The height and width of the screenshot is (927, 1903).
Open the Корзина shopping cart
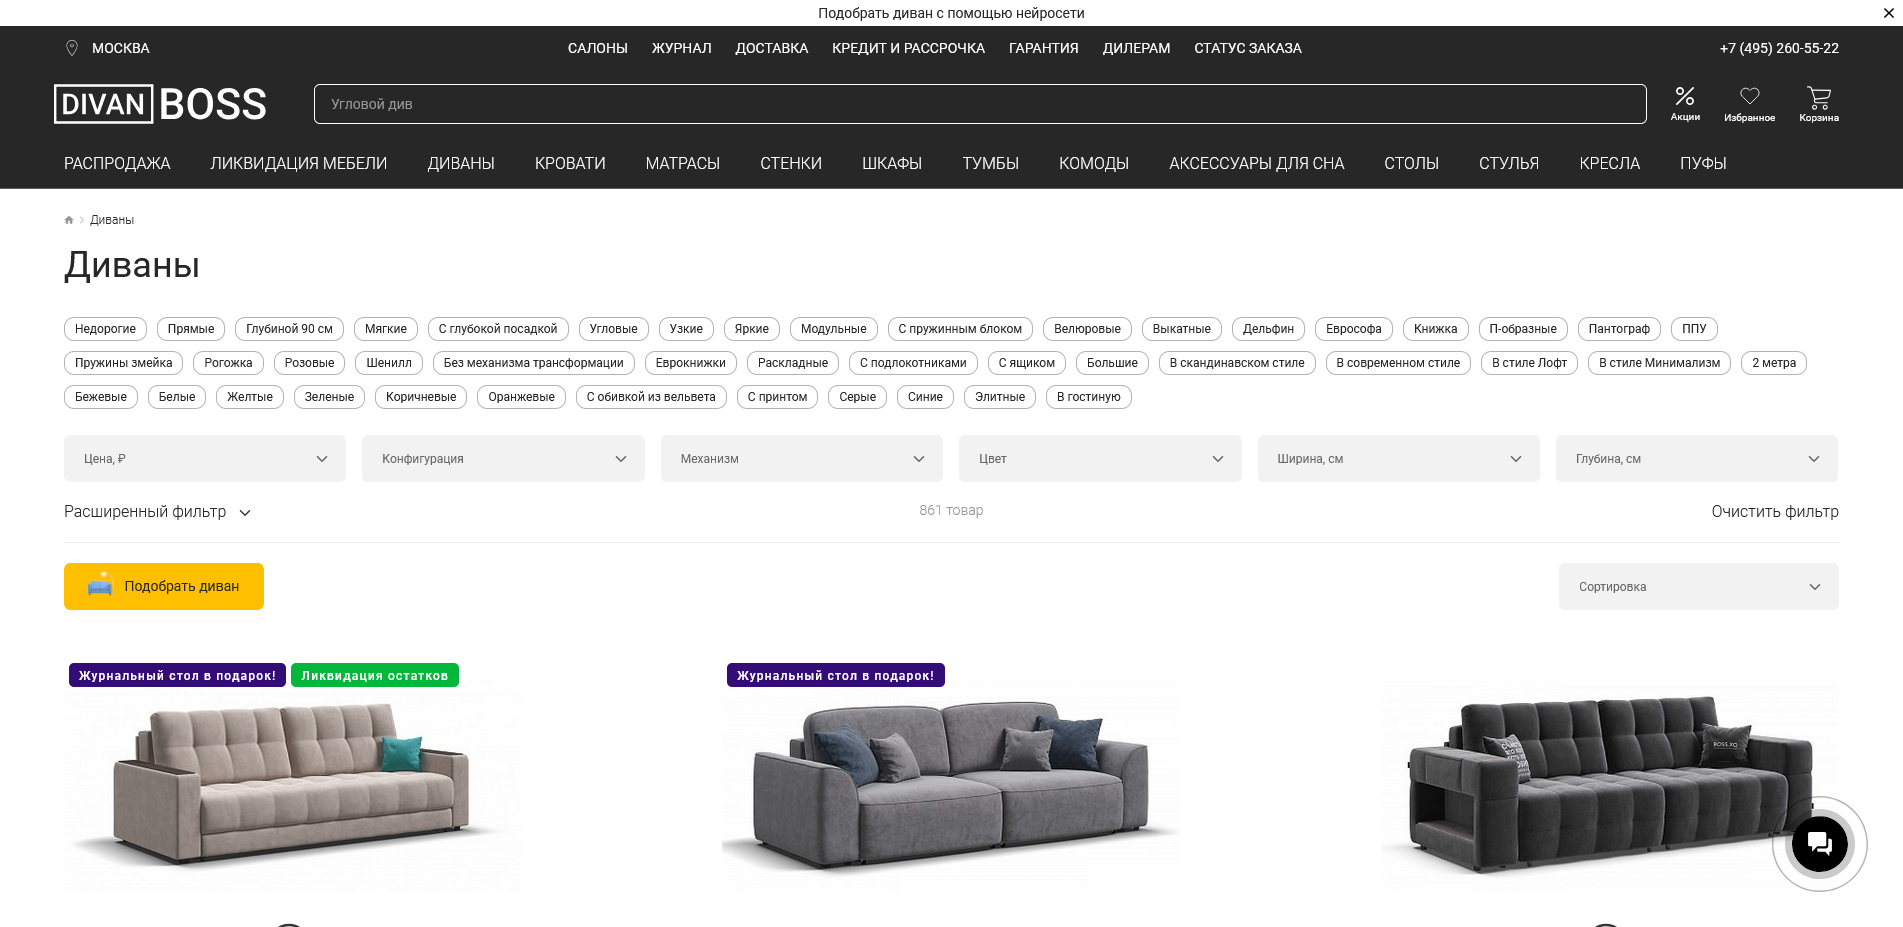pyautogui.click(x=1818, y=98)
